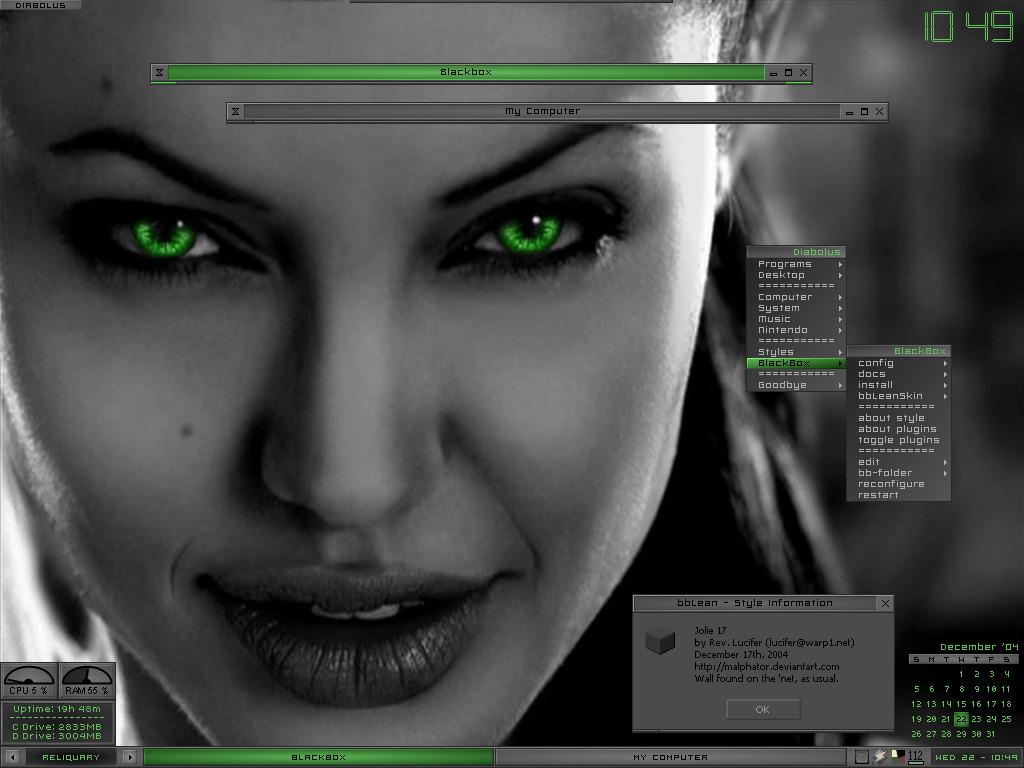
Task: Open the config submenu in BlackBox menu
Action: [899, 363]
